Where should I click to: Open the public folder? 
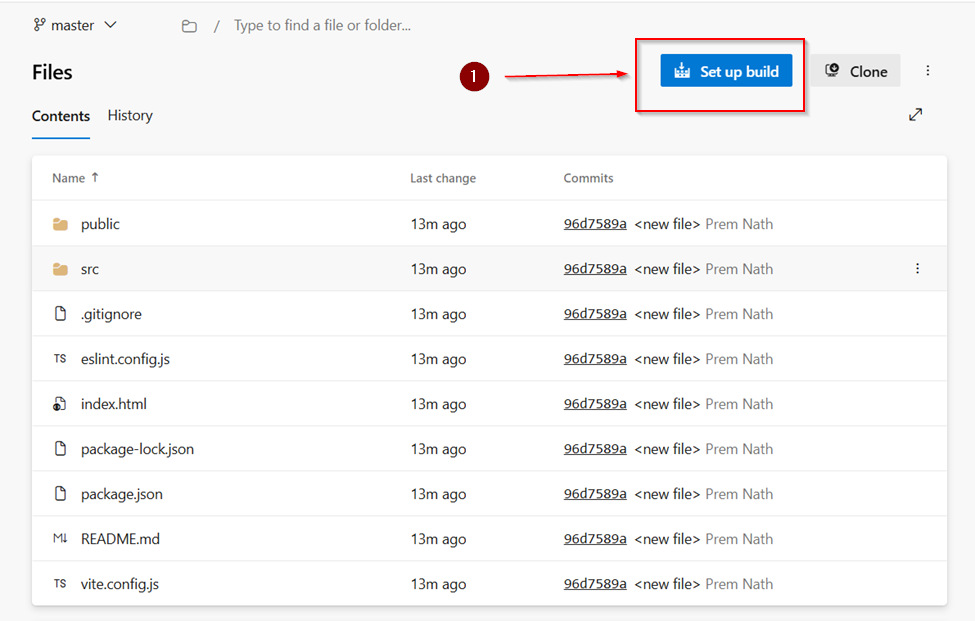100,224
